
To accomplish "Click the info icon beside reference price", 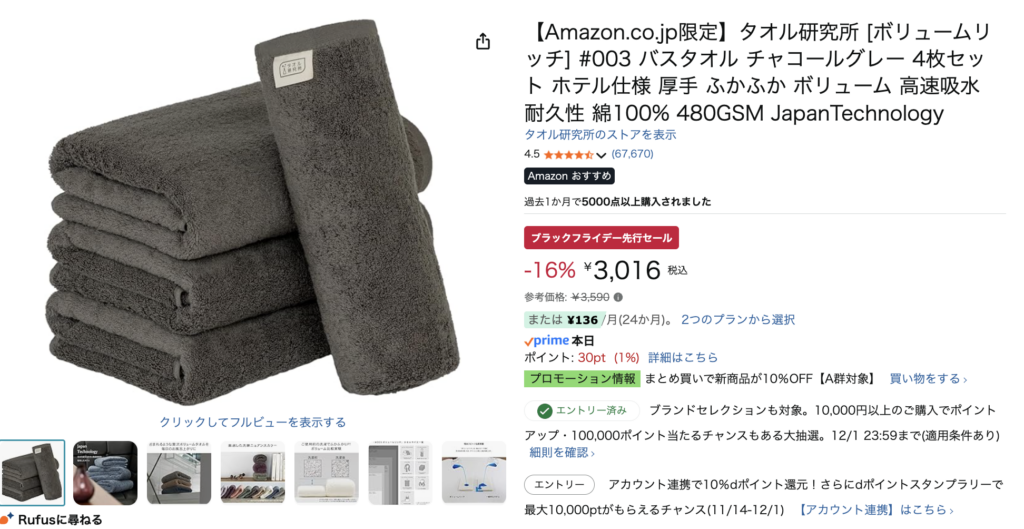I will (618, 297).
